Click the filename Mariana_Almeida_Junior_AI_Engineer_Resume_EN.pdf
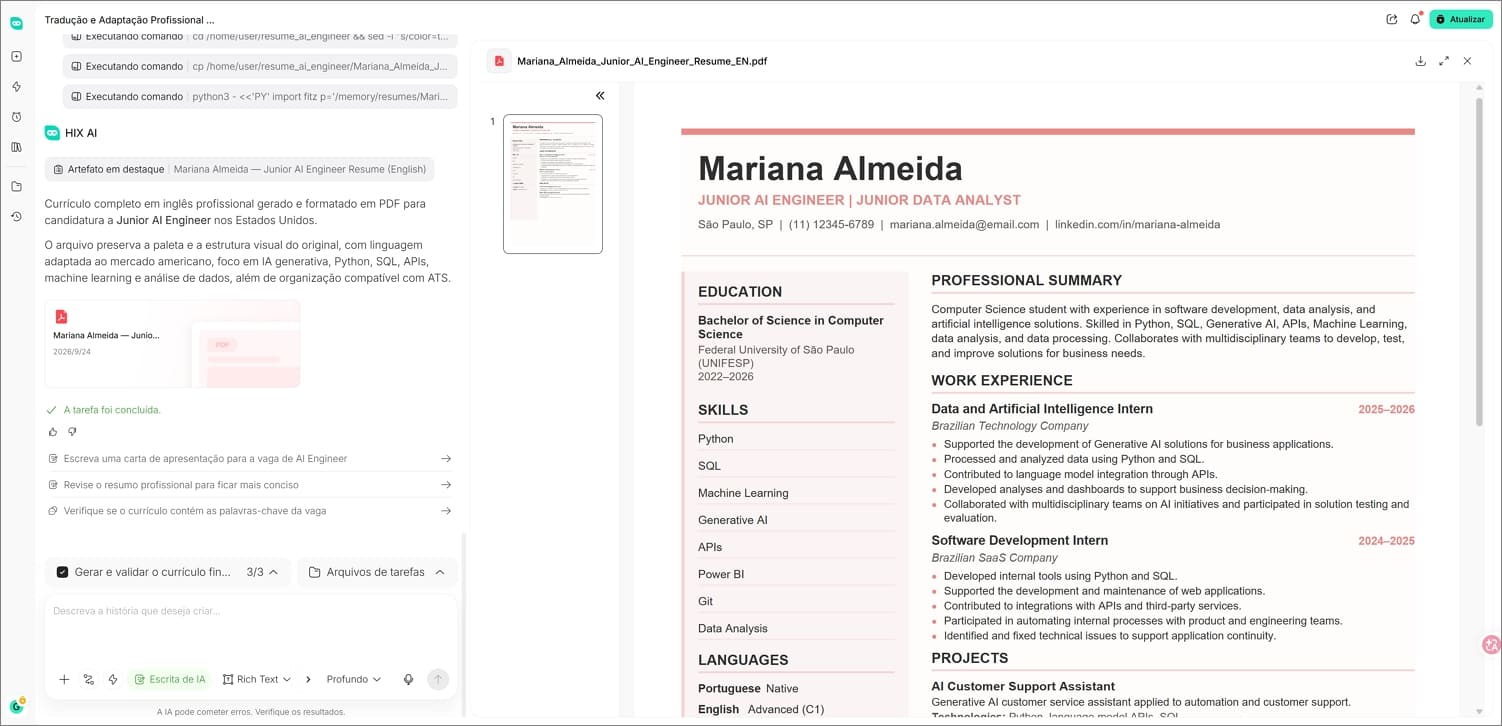 [642, 61]
